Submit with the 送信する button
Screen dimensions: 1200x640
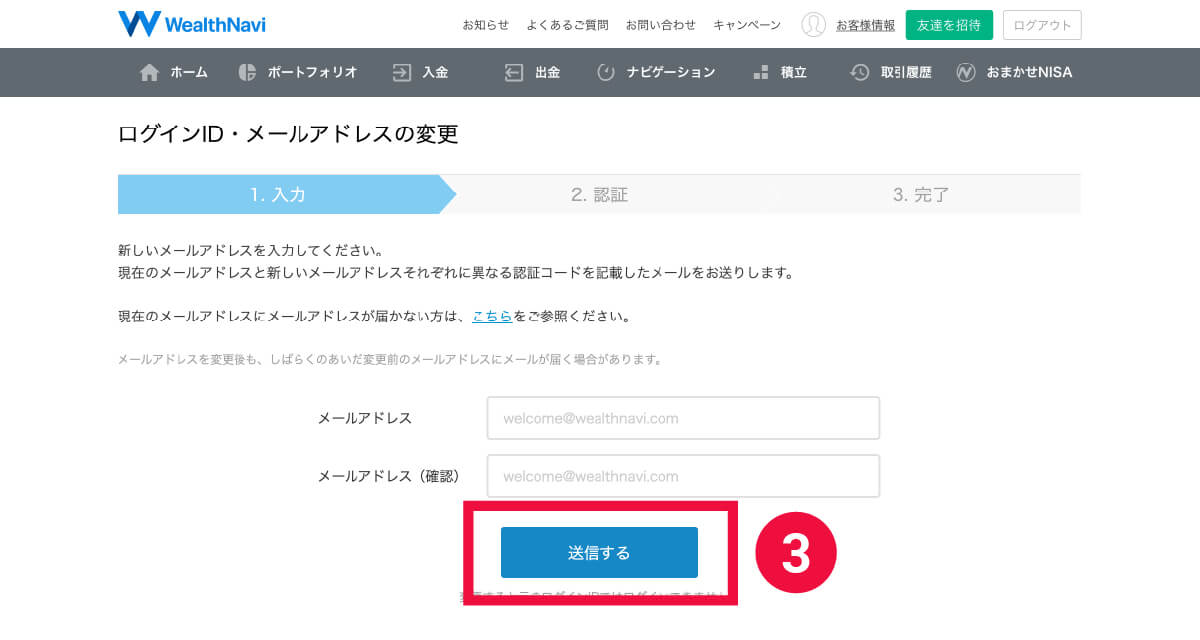coord(599,552)
